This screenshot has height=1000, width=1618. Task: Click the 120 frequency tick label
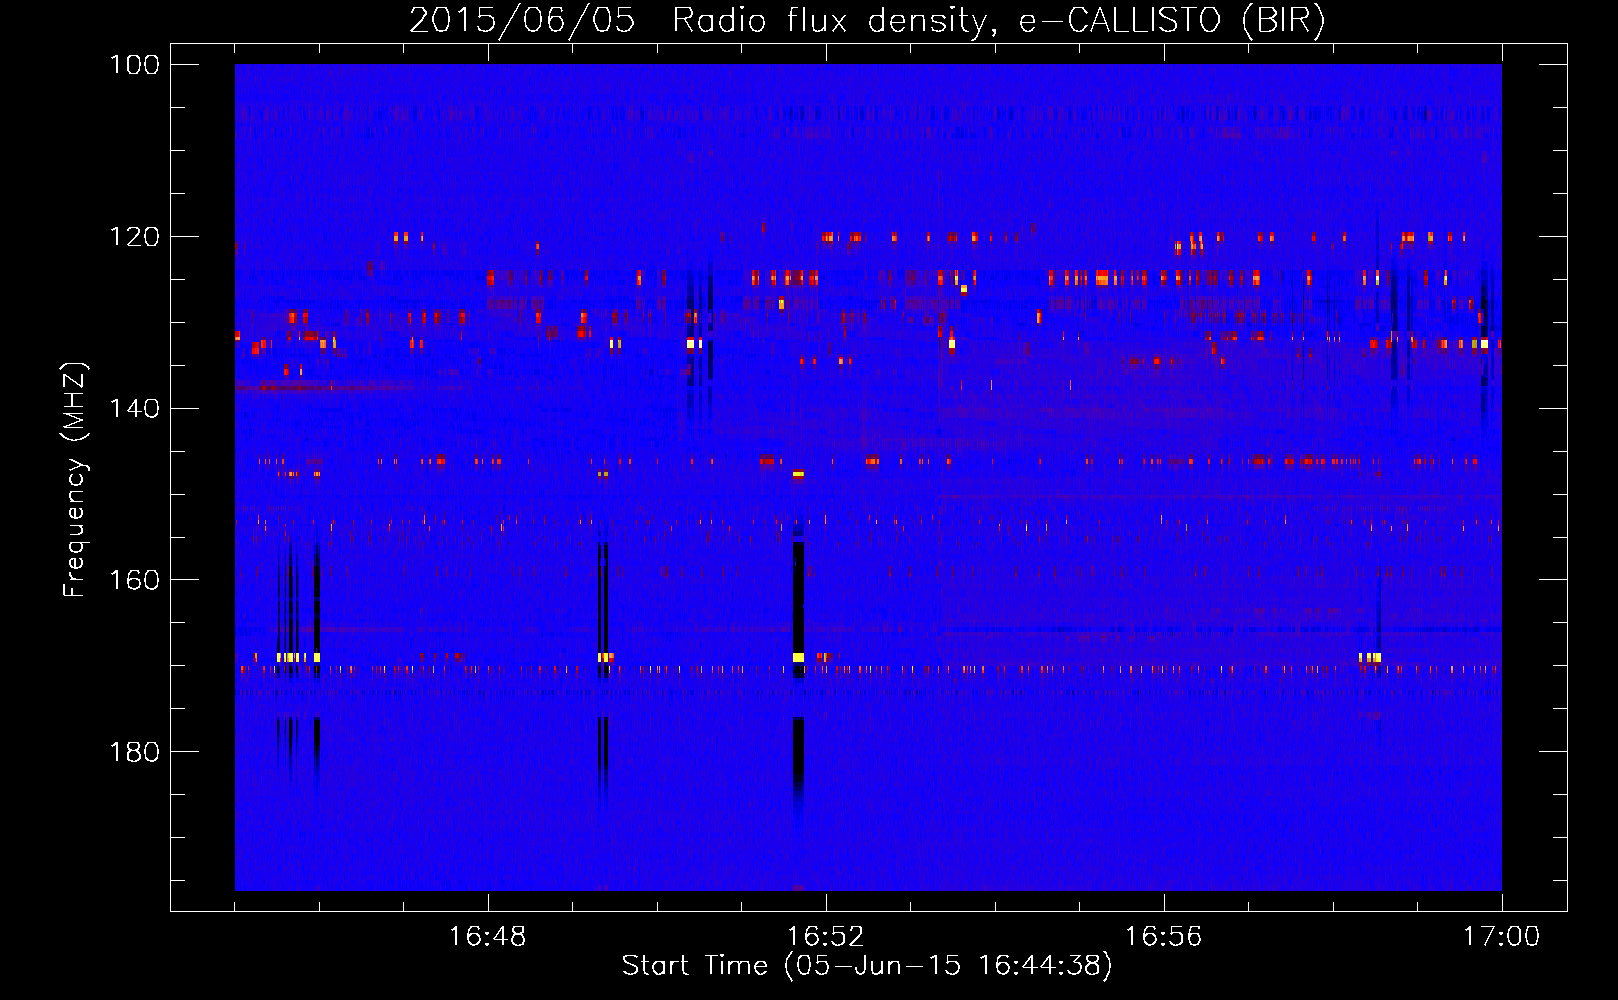click(x=135, y=237)
